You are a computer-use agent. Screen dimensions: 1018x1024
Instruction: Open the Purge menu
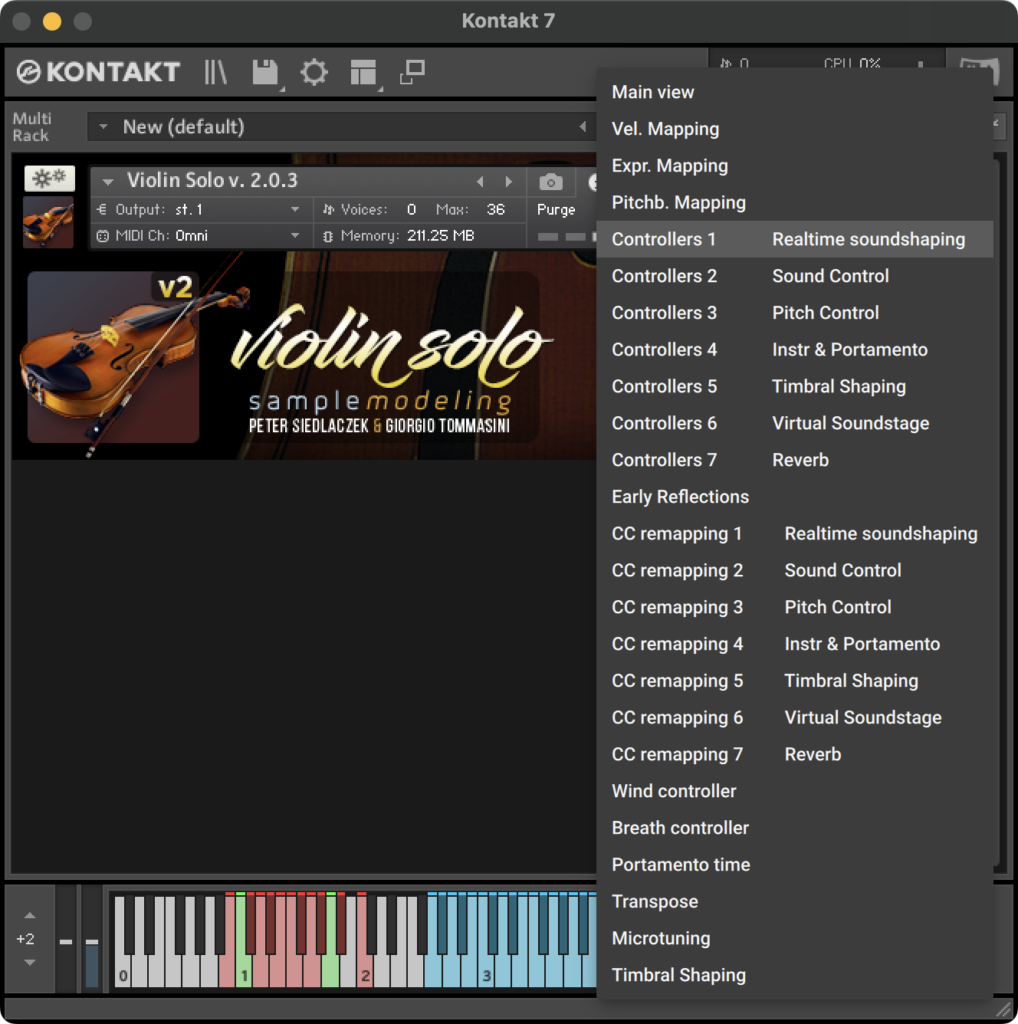pos(556,210)
